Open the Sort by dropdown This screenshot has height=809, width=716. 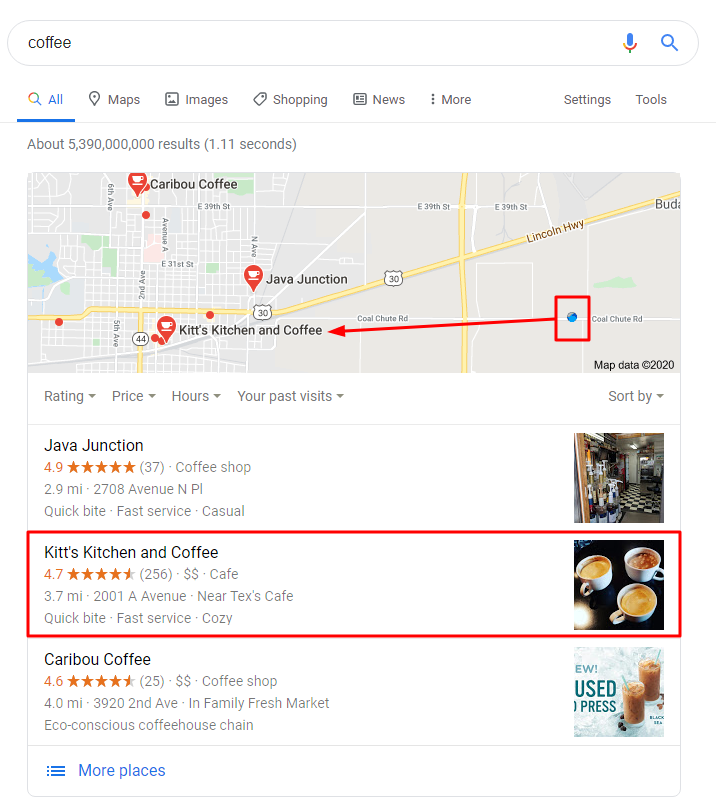636,396
